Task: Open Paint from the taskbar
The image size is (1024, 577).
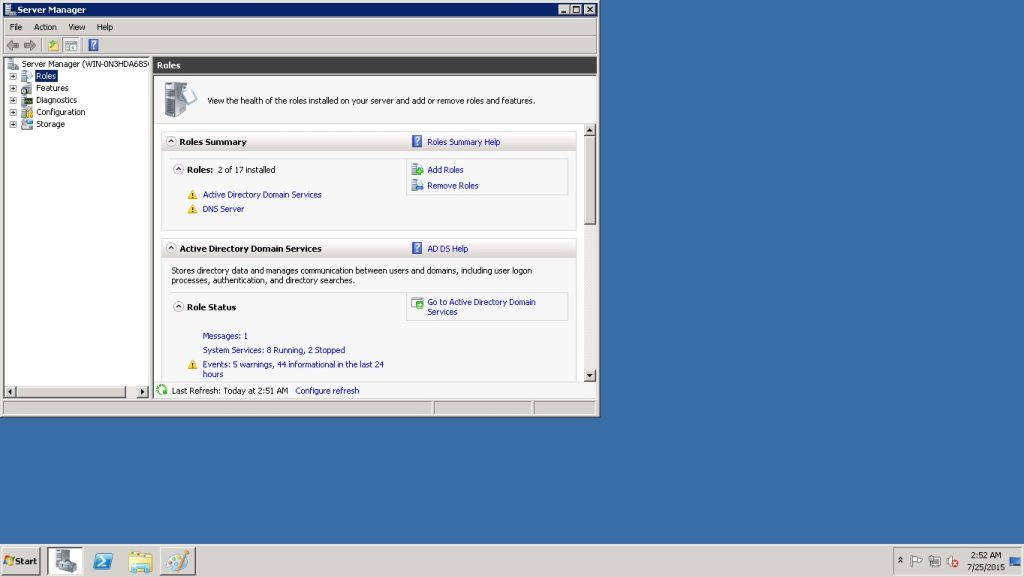Action: 178,561
